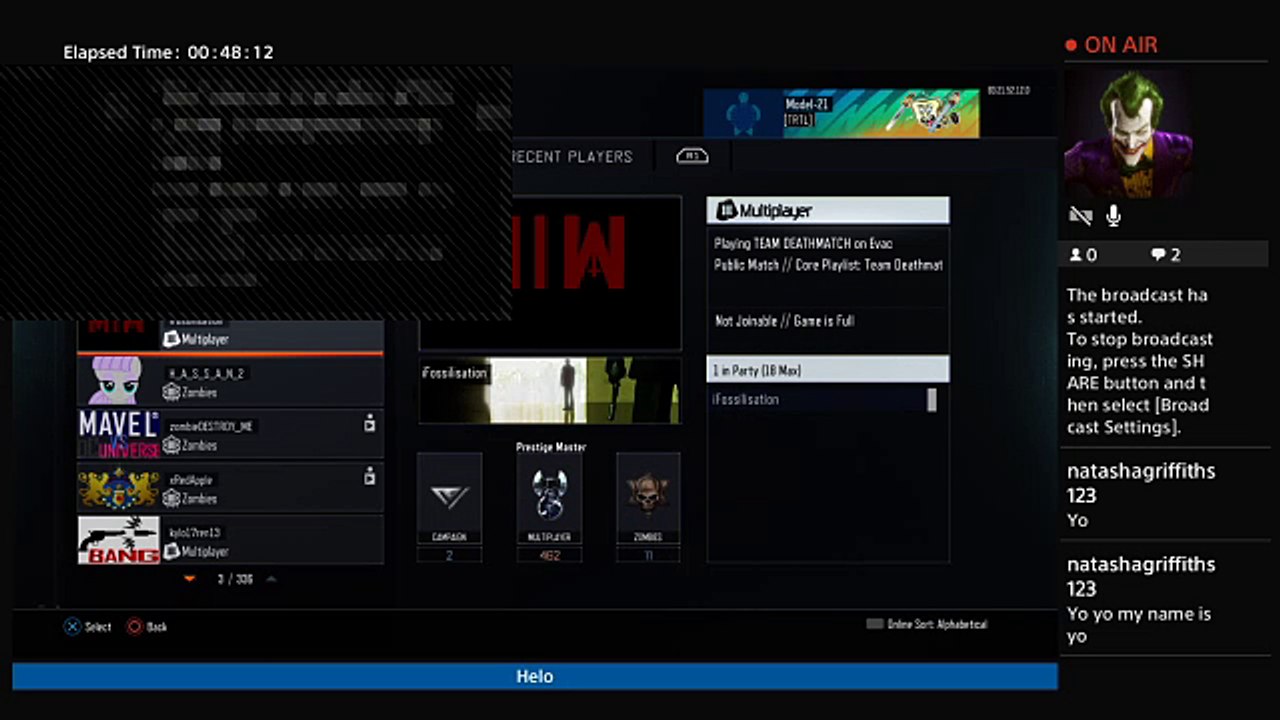Click the Marvel vs DC Universe avatar

point(119,434)
